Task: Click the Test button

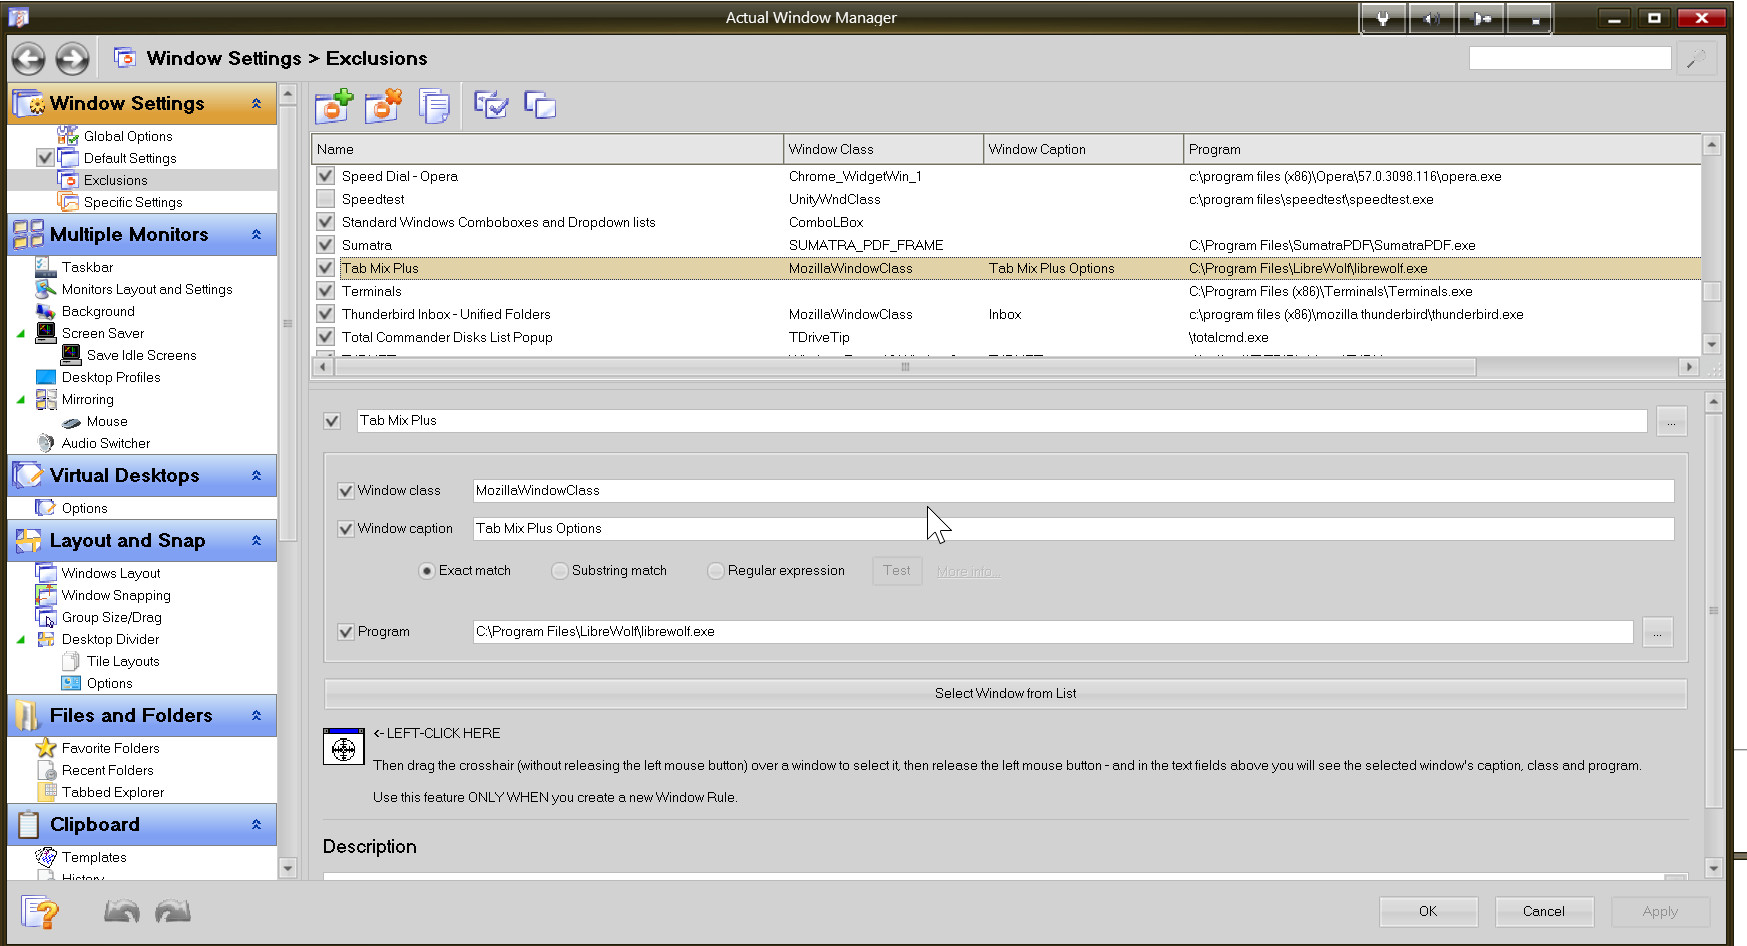Action: pos(897,571)
